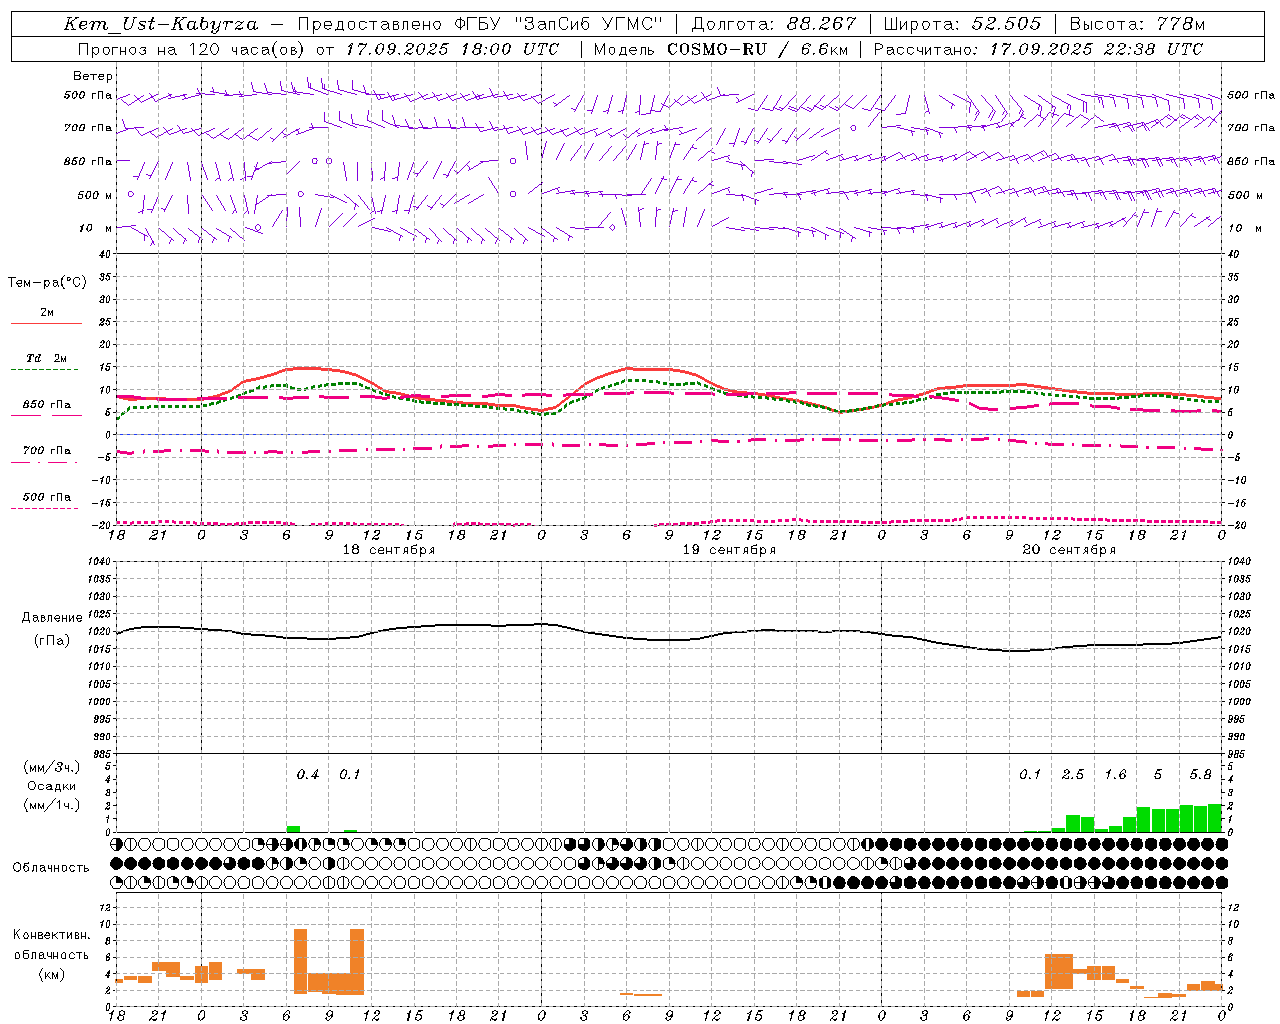Click the '(мм/3ч.)' precipitation unit label
The height and width of the screenshot is (1024, 1280).
coord(52,767)
